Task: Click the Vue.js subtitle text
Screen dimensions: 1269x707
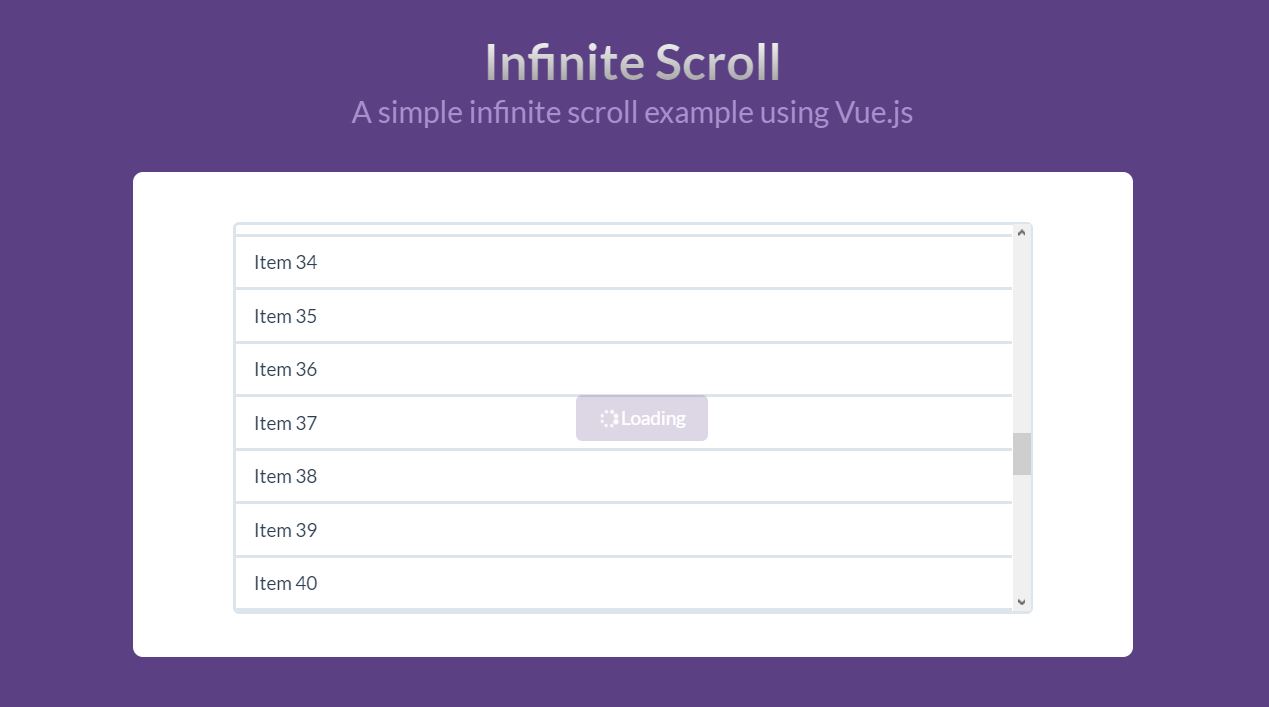Action: (x=632, y=112)
